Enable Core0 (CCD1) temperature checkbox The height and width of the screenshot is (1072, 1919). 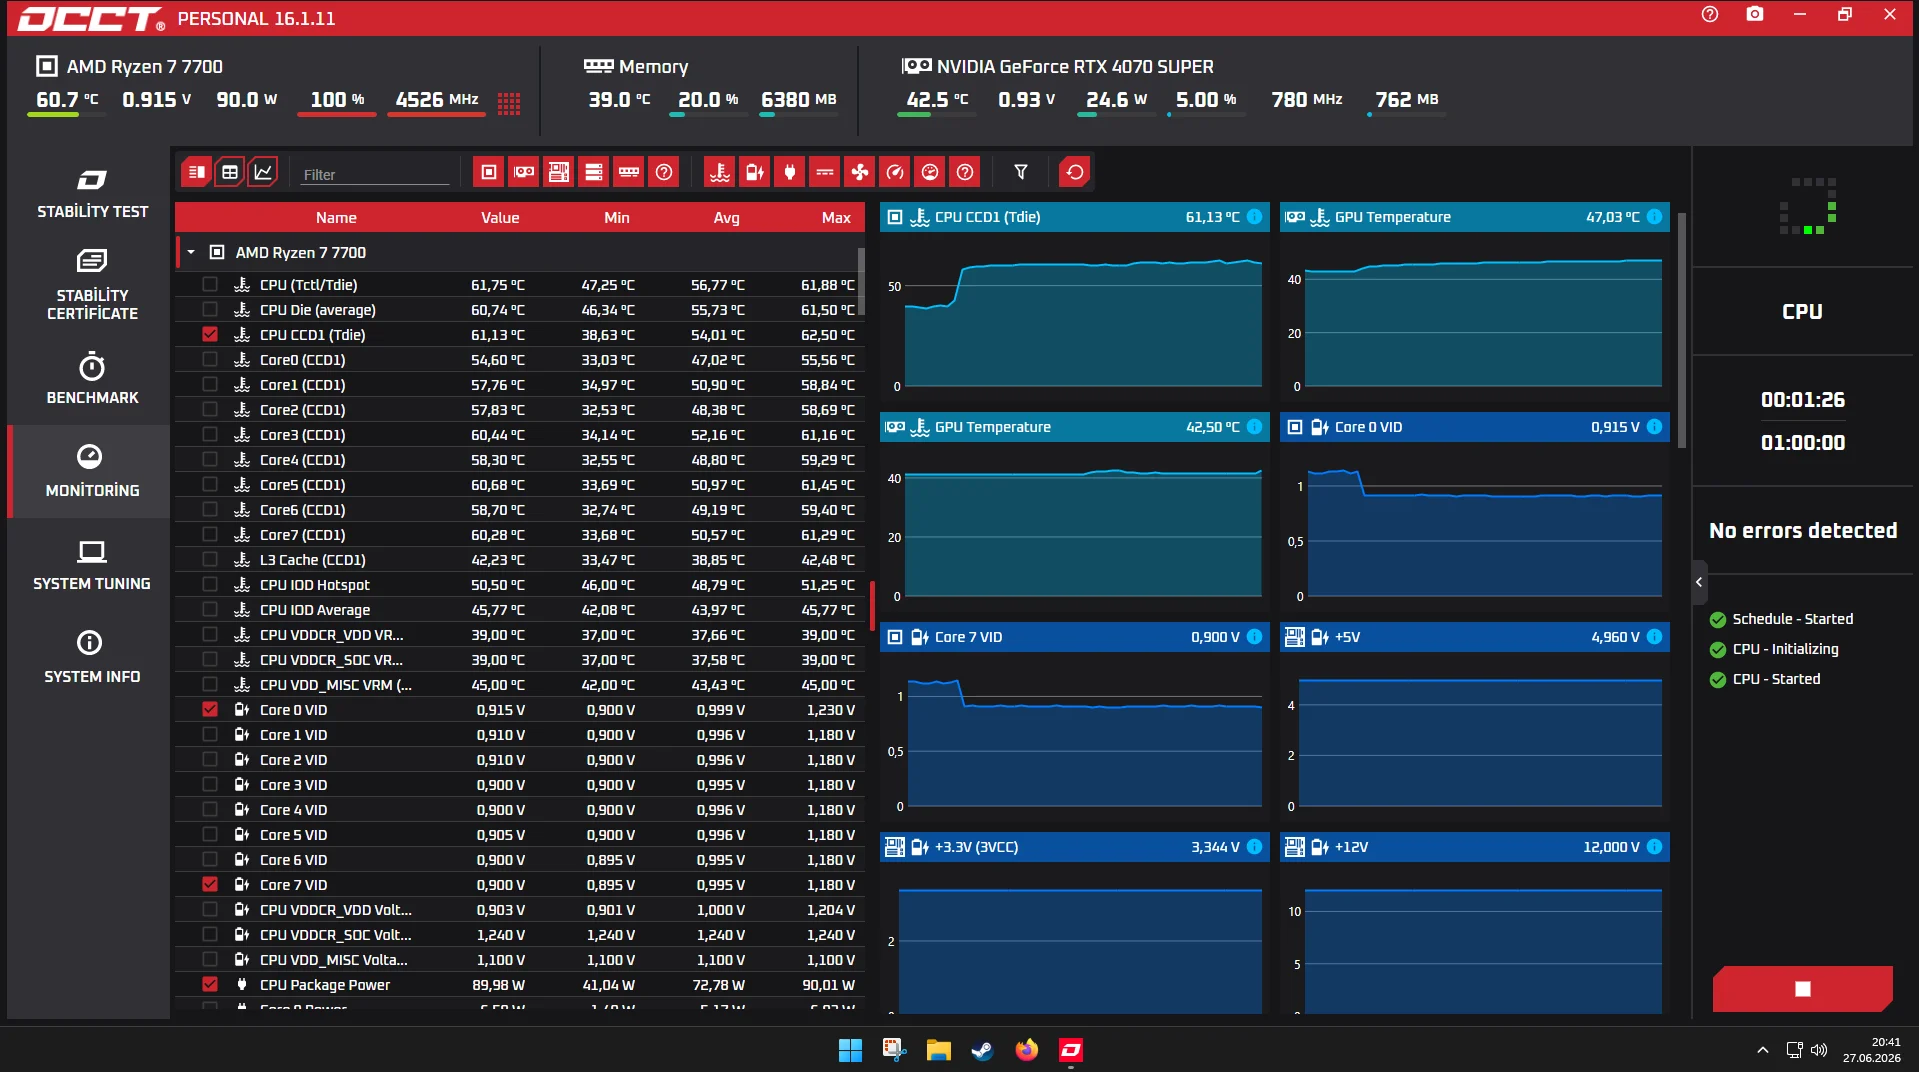(210, 359)
